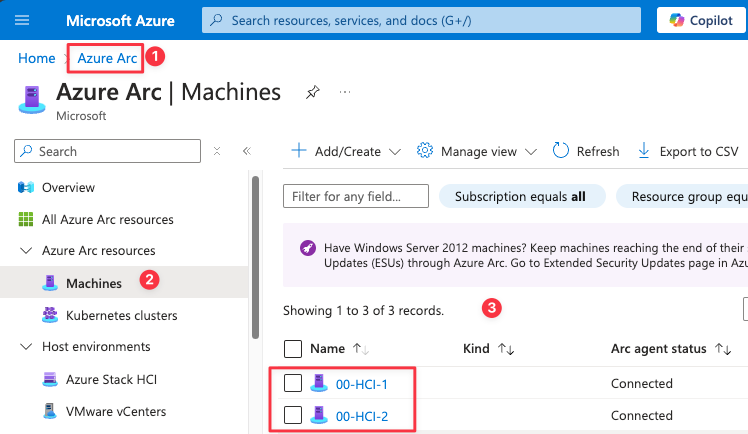Go to Home breadcrumb
Image resolution: width=748 pixels, height=434 pixels.
37,58
